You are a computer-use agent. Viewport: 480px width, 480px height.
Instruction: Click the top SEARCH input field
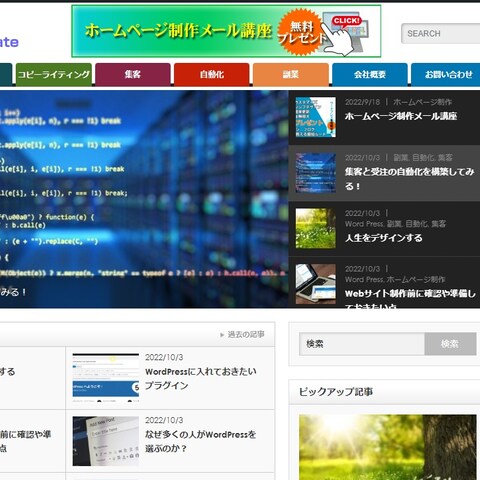pos(441,33)
